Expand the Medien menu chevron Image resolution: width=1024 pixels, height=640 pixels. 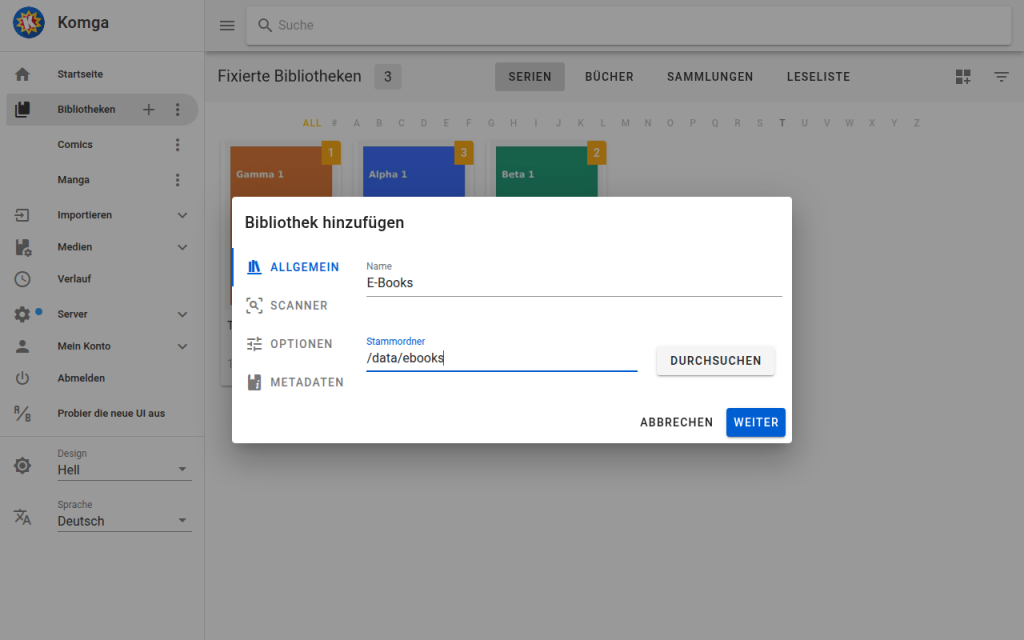[x=182, y=248]
